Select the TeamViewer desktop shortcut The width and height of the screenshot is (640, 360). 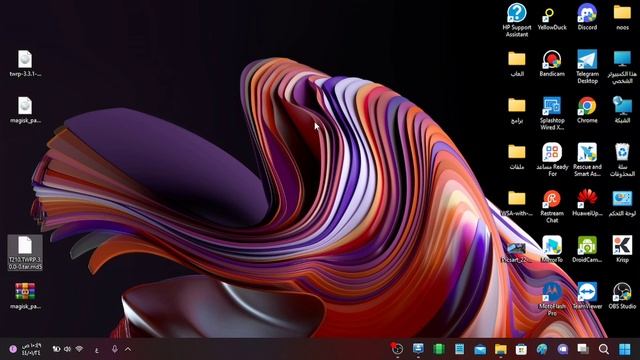pyautogui.click(x=587, y=296)
